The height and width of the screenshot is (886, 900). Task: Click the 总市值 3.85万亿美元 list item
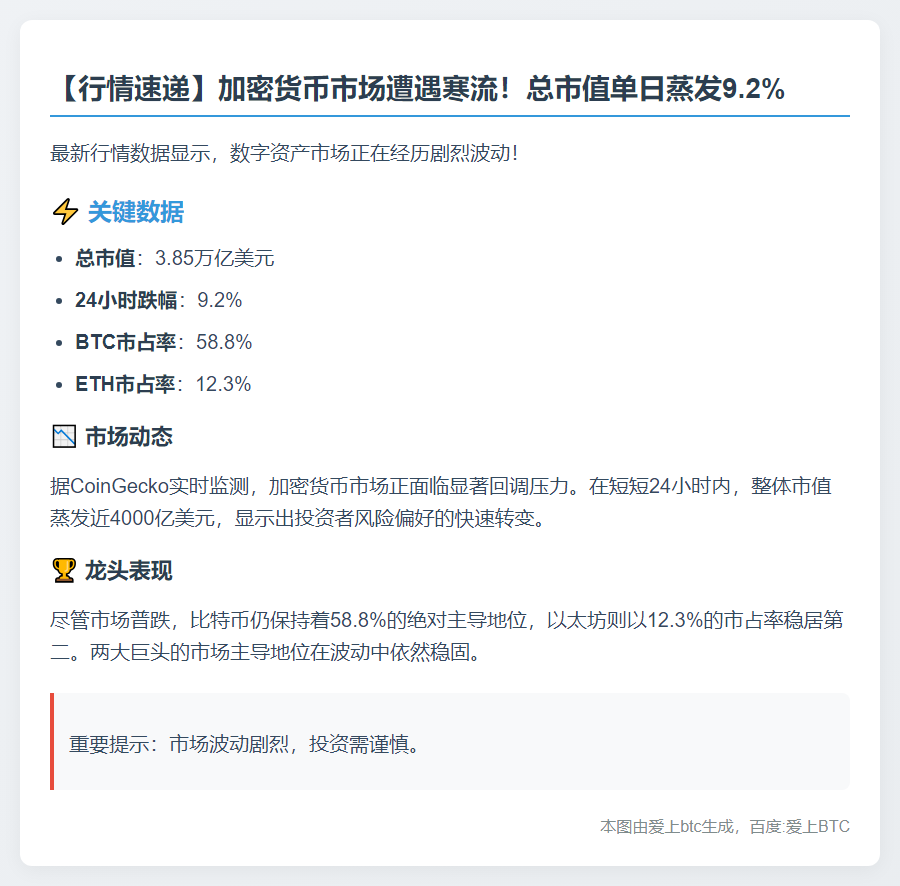pos(175,259)
